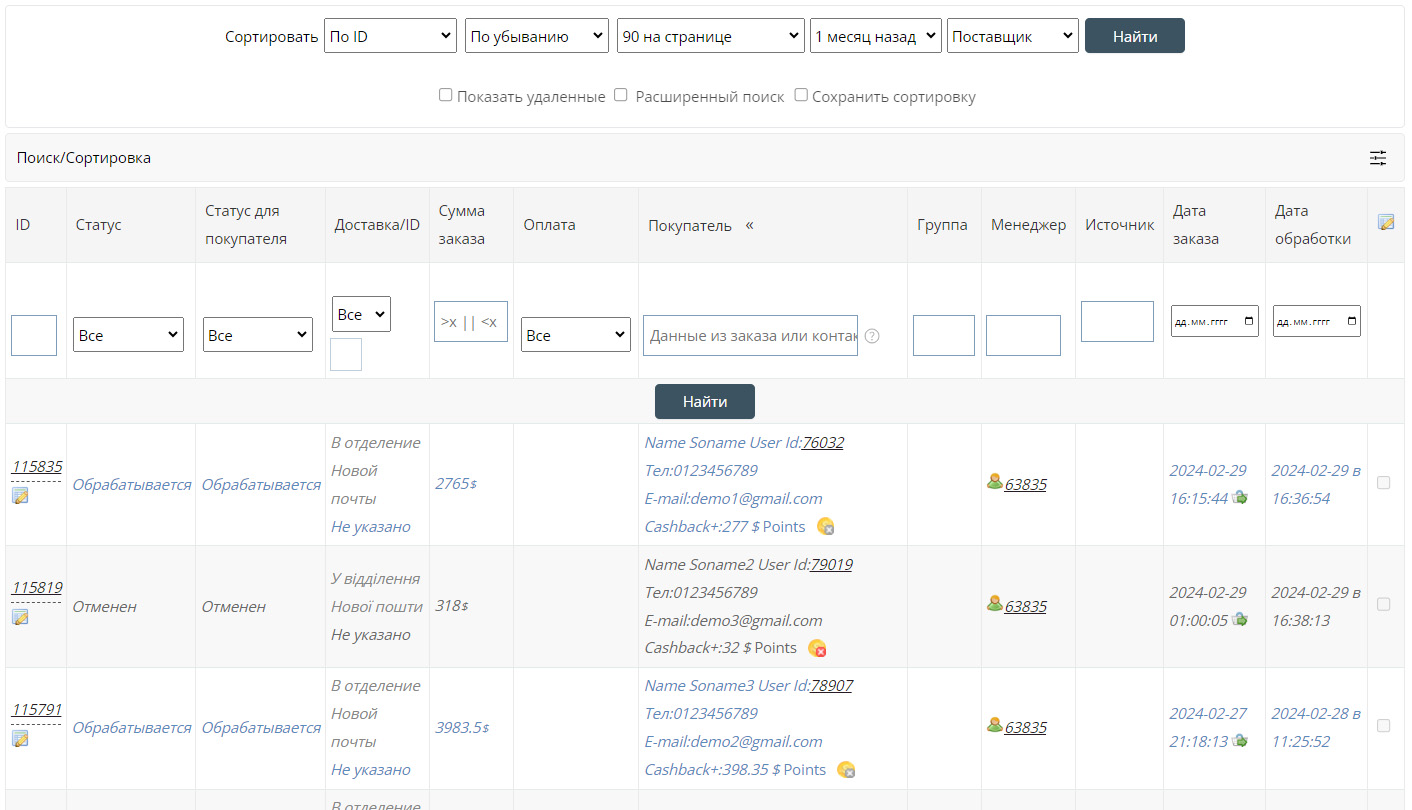Open the По ID sort field dropdown

390,36
